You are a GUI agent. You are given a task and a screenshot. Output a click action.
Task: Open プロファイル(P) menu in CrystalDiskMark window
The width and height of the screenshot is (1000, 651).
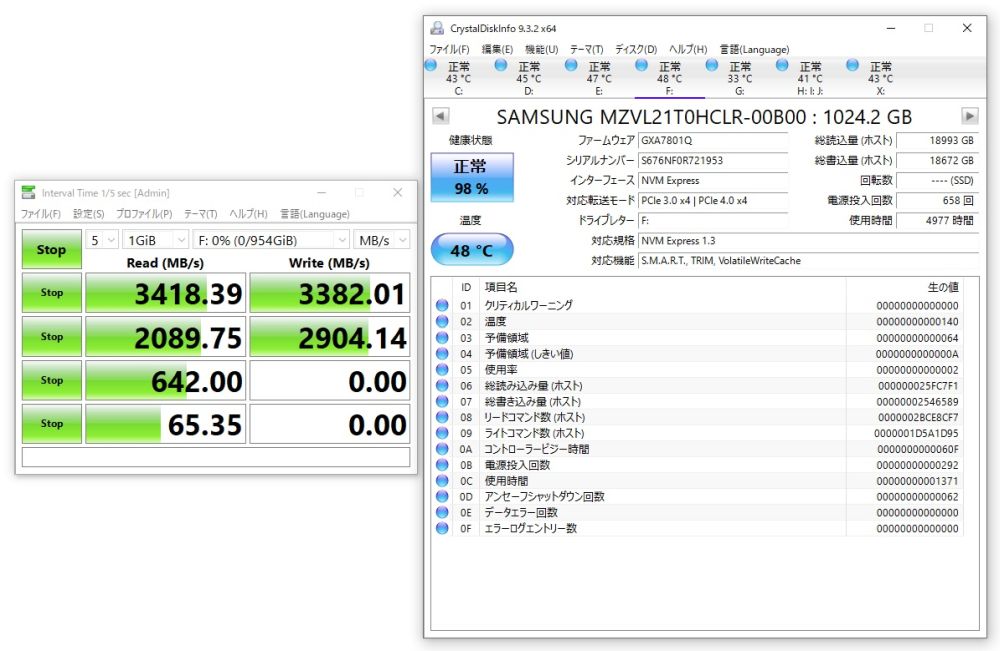(x=144, y=214)
